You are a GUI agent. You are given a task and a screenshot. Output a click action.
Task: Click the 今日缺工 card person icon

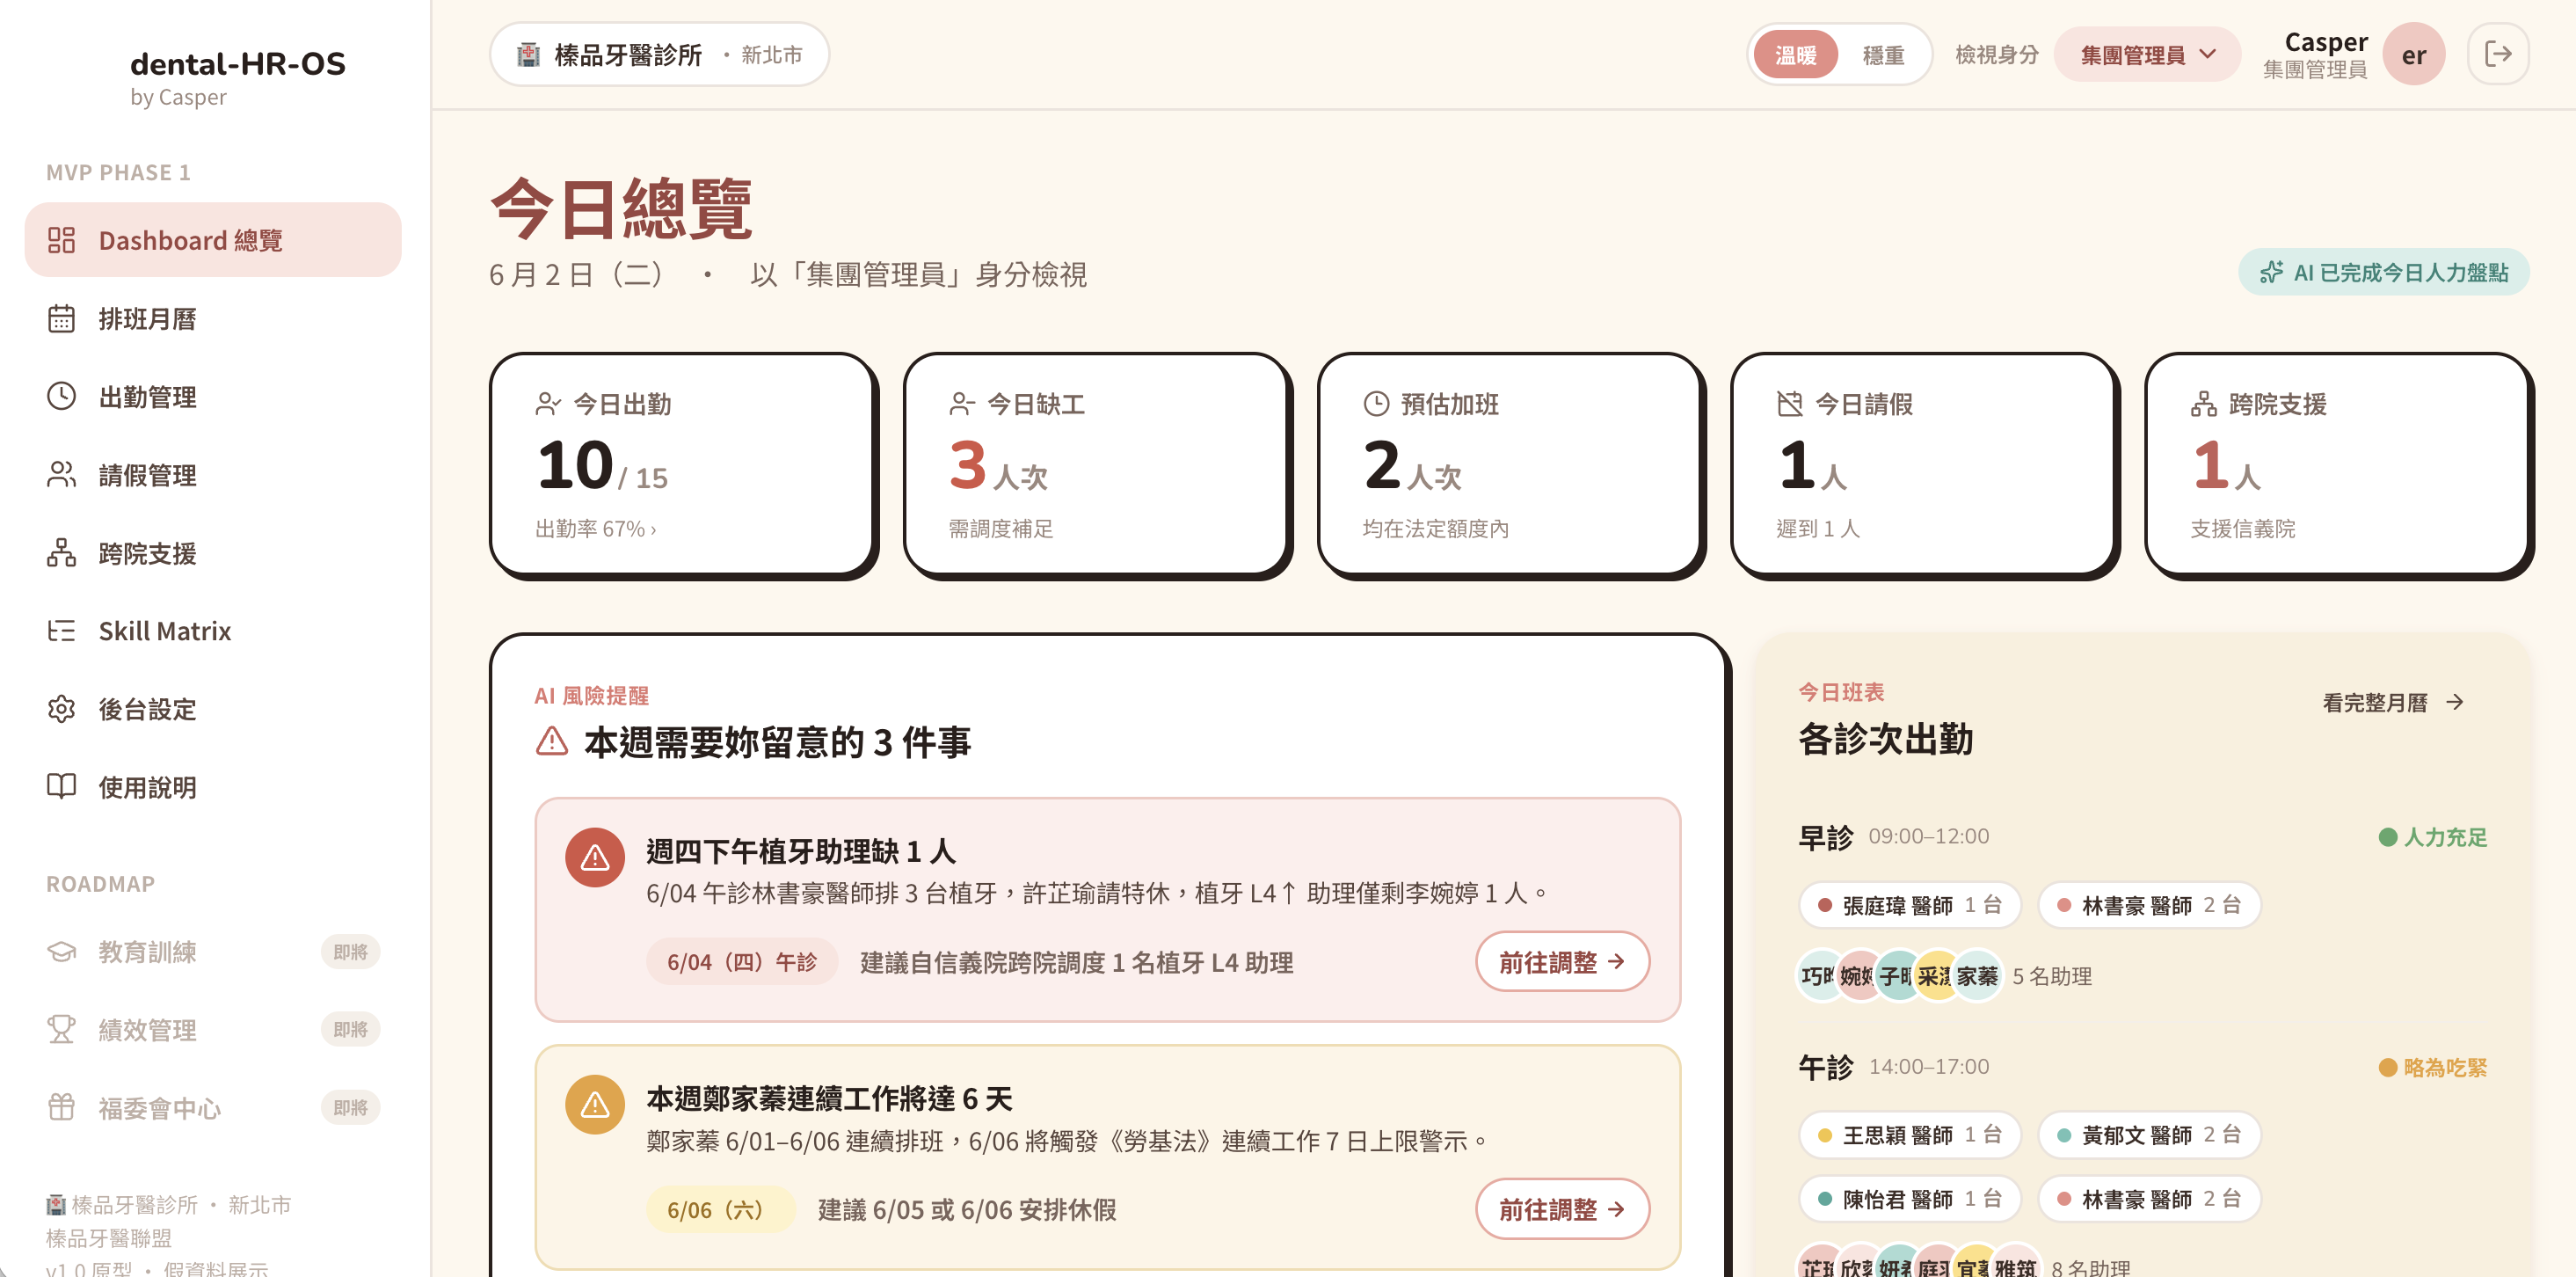coord(962,404)
